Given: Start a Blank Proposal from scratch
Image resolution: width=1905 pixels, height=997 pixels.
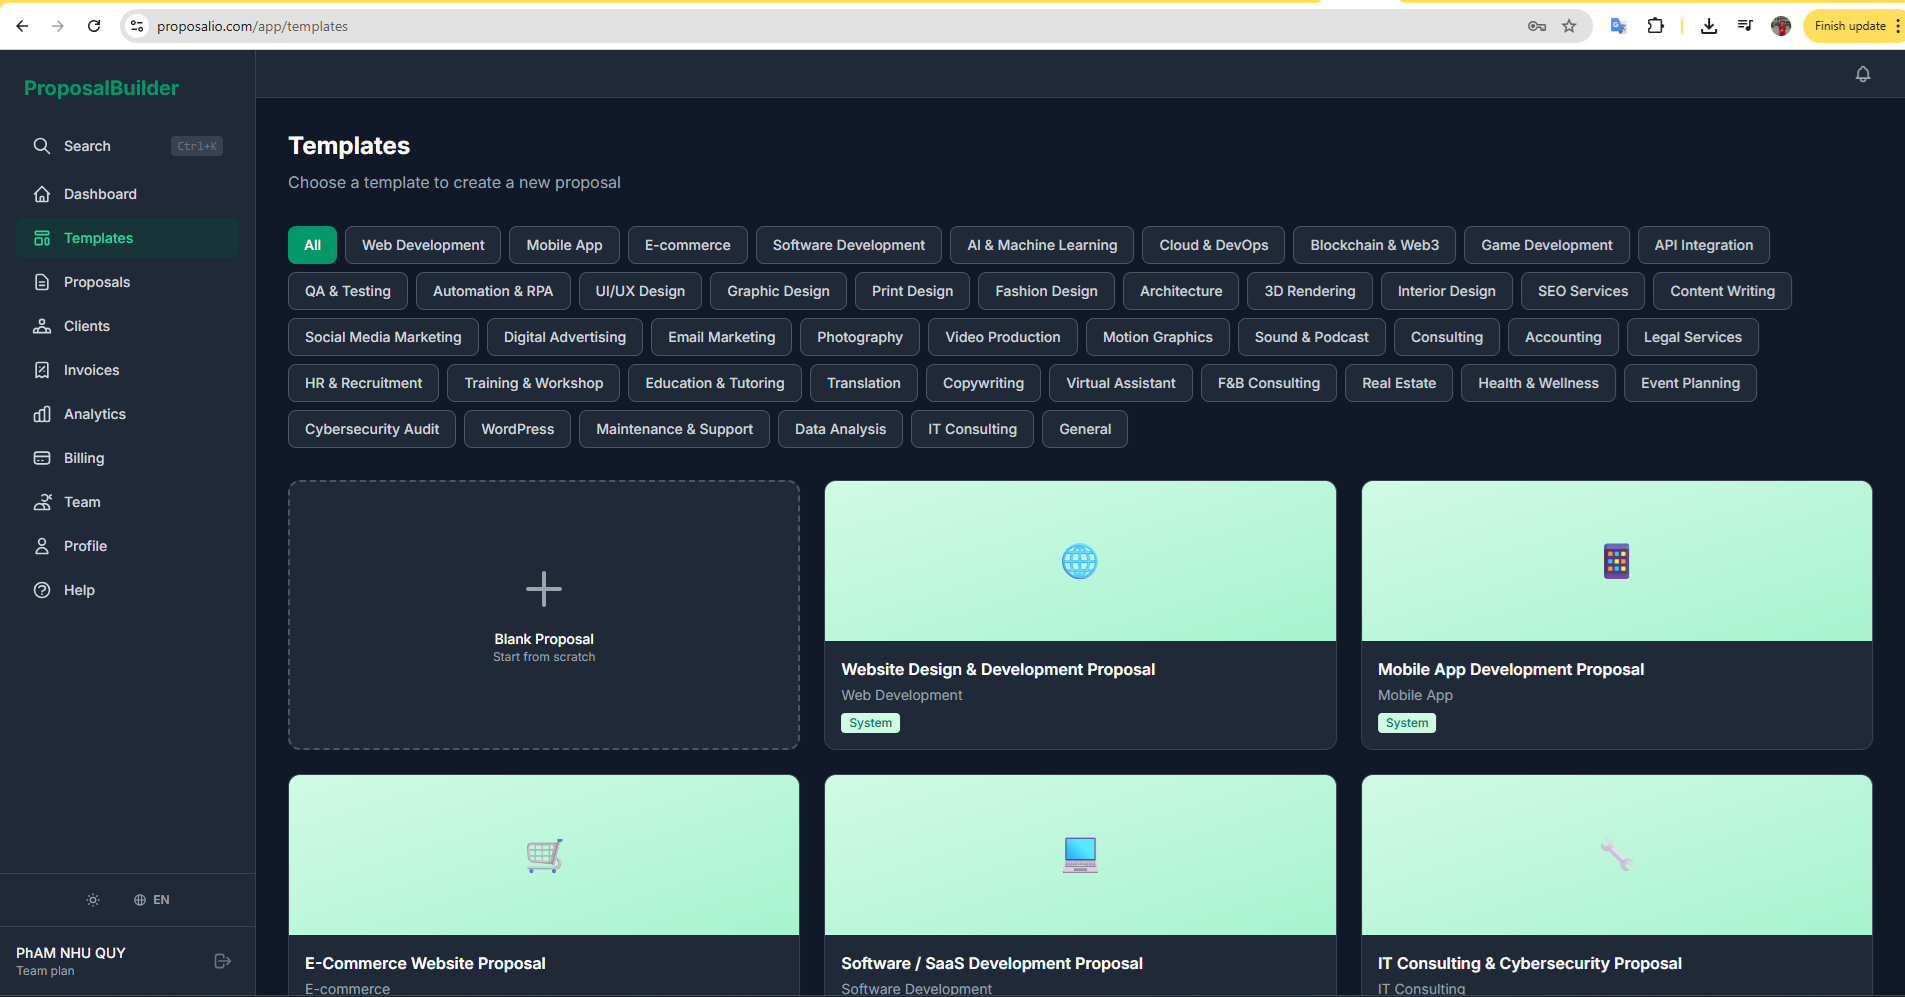Looking at the screenshot, I should [x=543, y=614].
